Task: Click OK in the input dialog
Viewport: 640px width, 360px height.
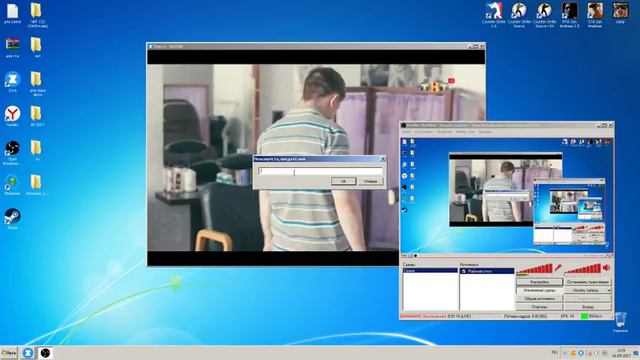Action: point(343,181)
